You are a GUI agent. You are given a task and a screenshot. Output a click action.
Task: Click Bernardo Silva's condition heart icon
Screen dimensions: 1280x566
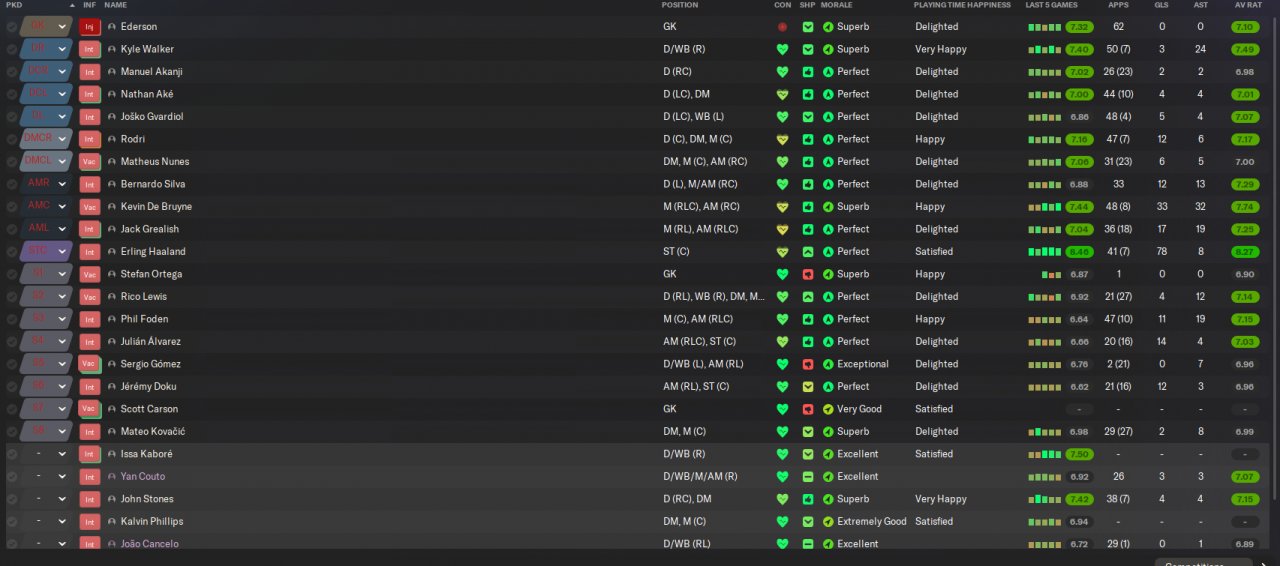point(782,184)
